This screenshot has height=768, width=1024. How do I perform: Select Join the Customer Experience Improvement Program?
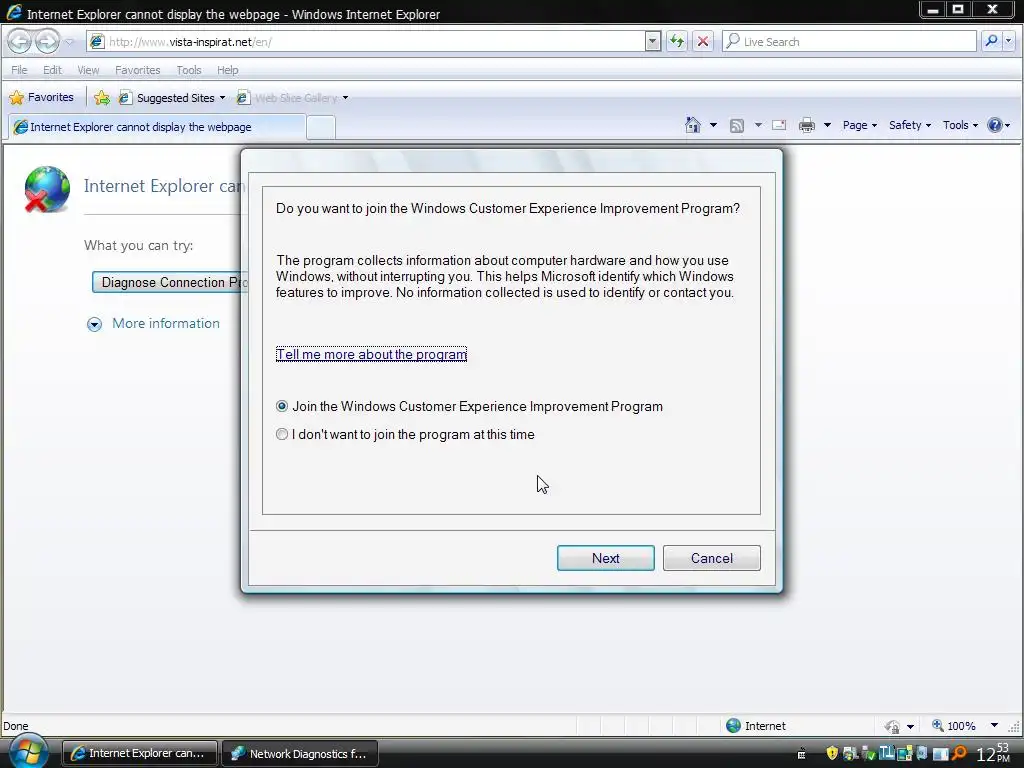(281, 406)
